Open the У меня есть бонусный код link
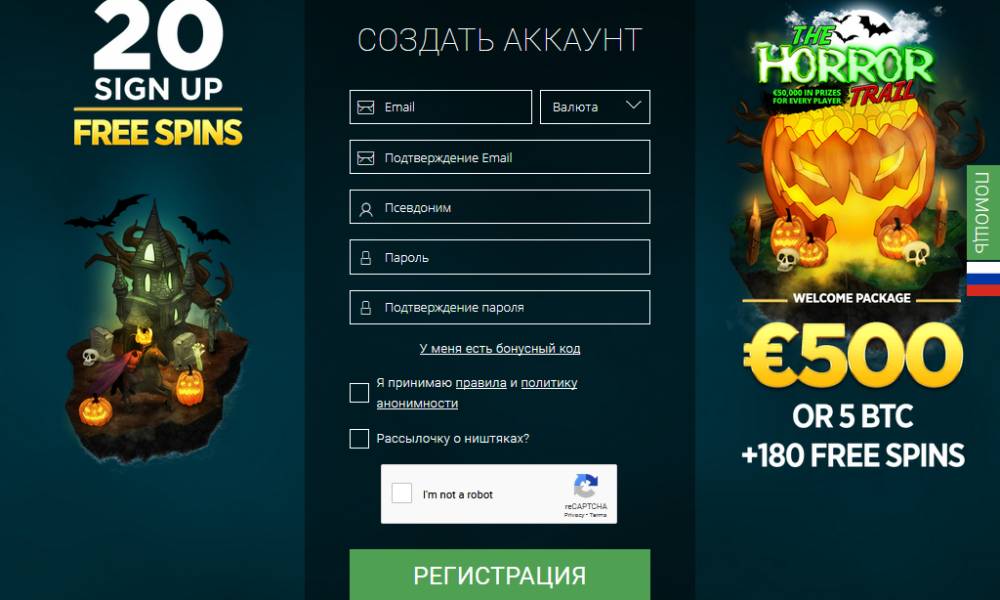Image resolution: width=1000 pixels, height=600 pixels. (x=500, y=349)
